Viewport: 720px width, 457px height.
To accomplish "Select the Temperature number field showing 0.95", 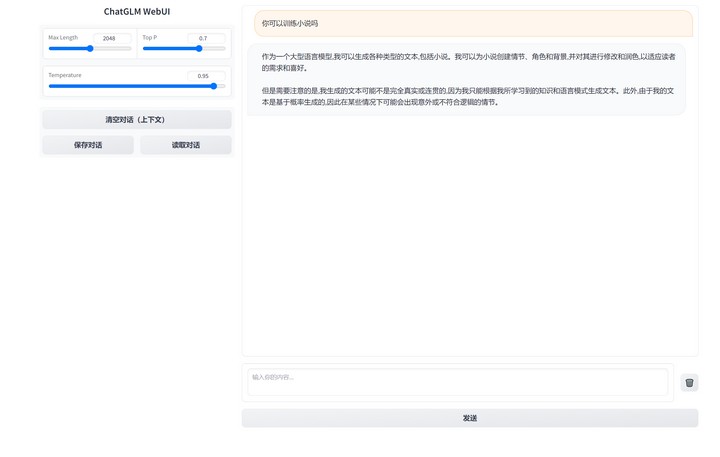I will [206, 76].
